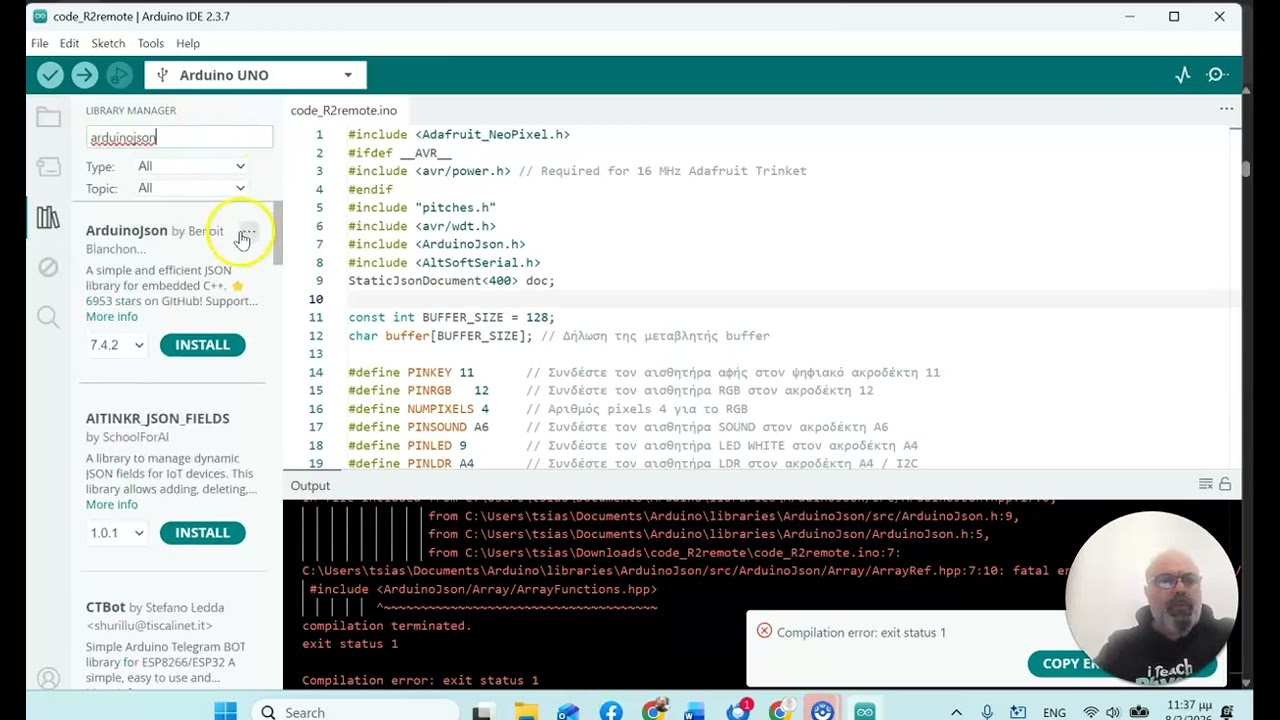Open the Help menu
The image size is (1280, 720).
point(188,43)
